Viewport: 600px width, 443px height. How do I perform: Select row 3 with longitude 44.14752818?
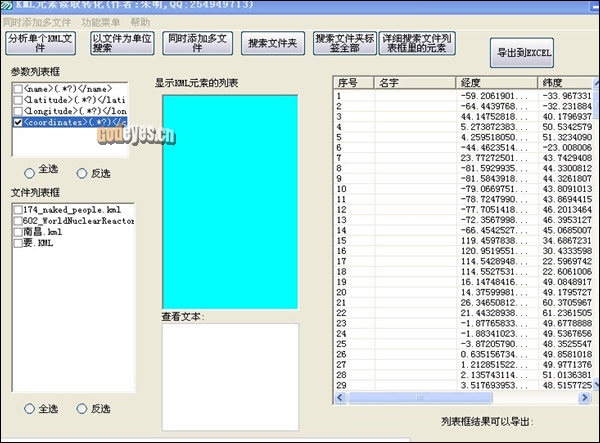click(463, 117)
